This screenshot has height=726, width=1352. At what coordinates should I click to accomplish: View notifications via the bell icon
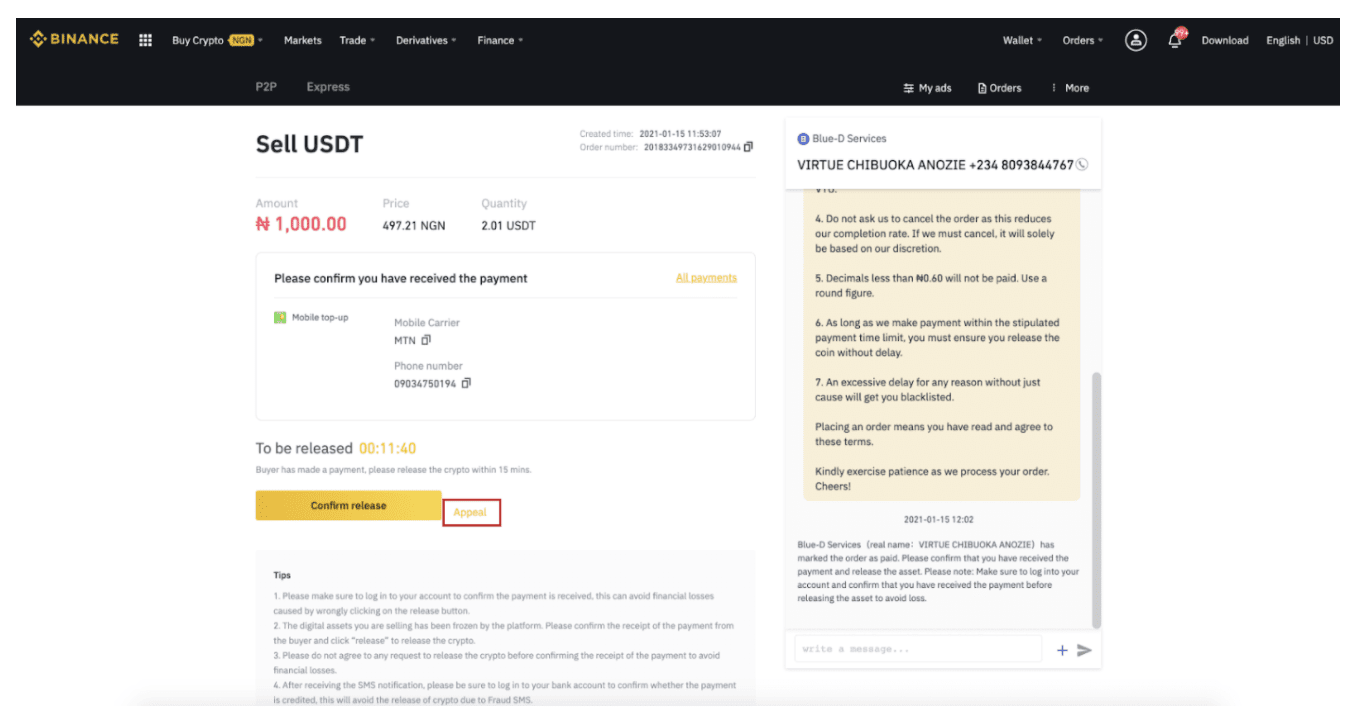click(x=1175, y=40)
